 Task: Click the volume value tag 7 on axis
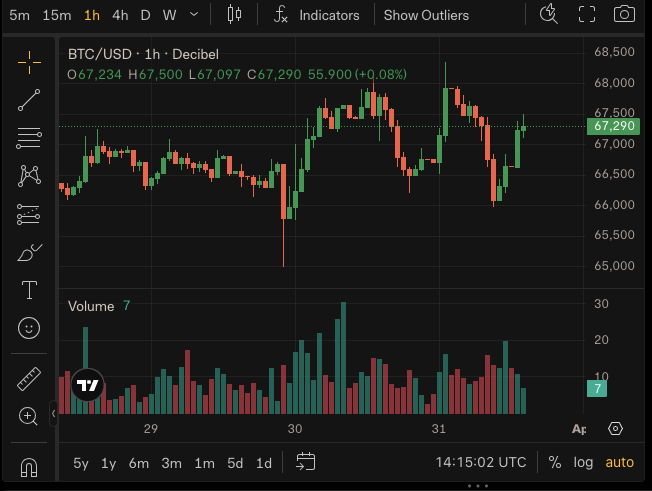click(x=597, y=389)
